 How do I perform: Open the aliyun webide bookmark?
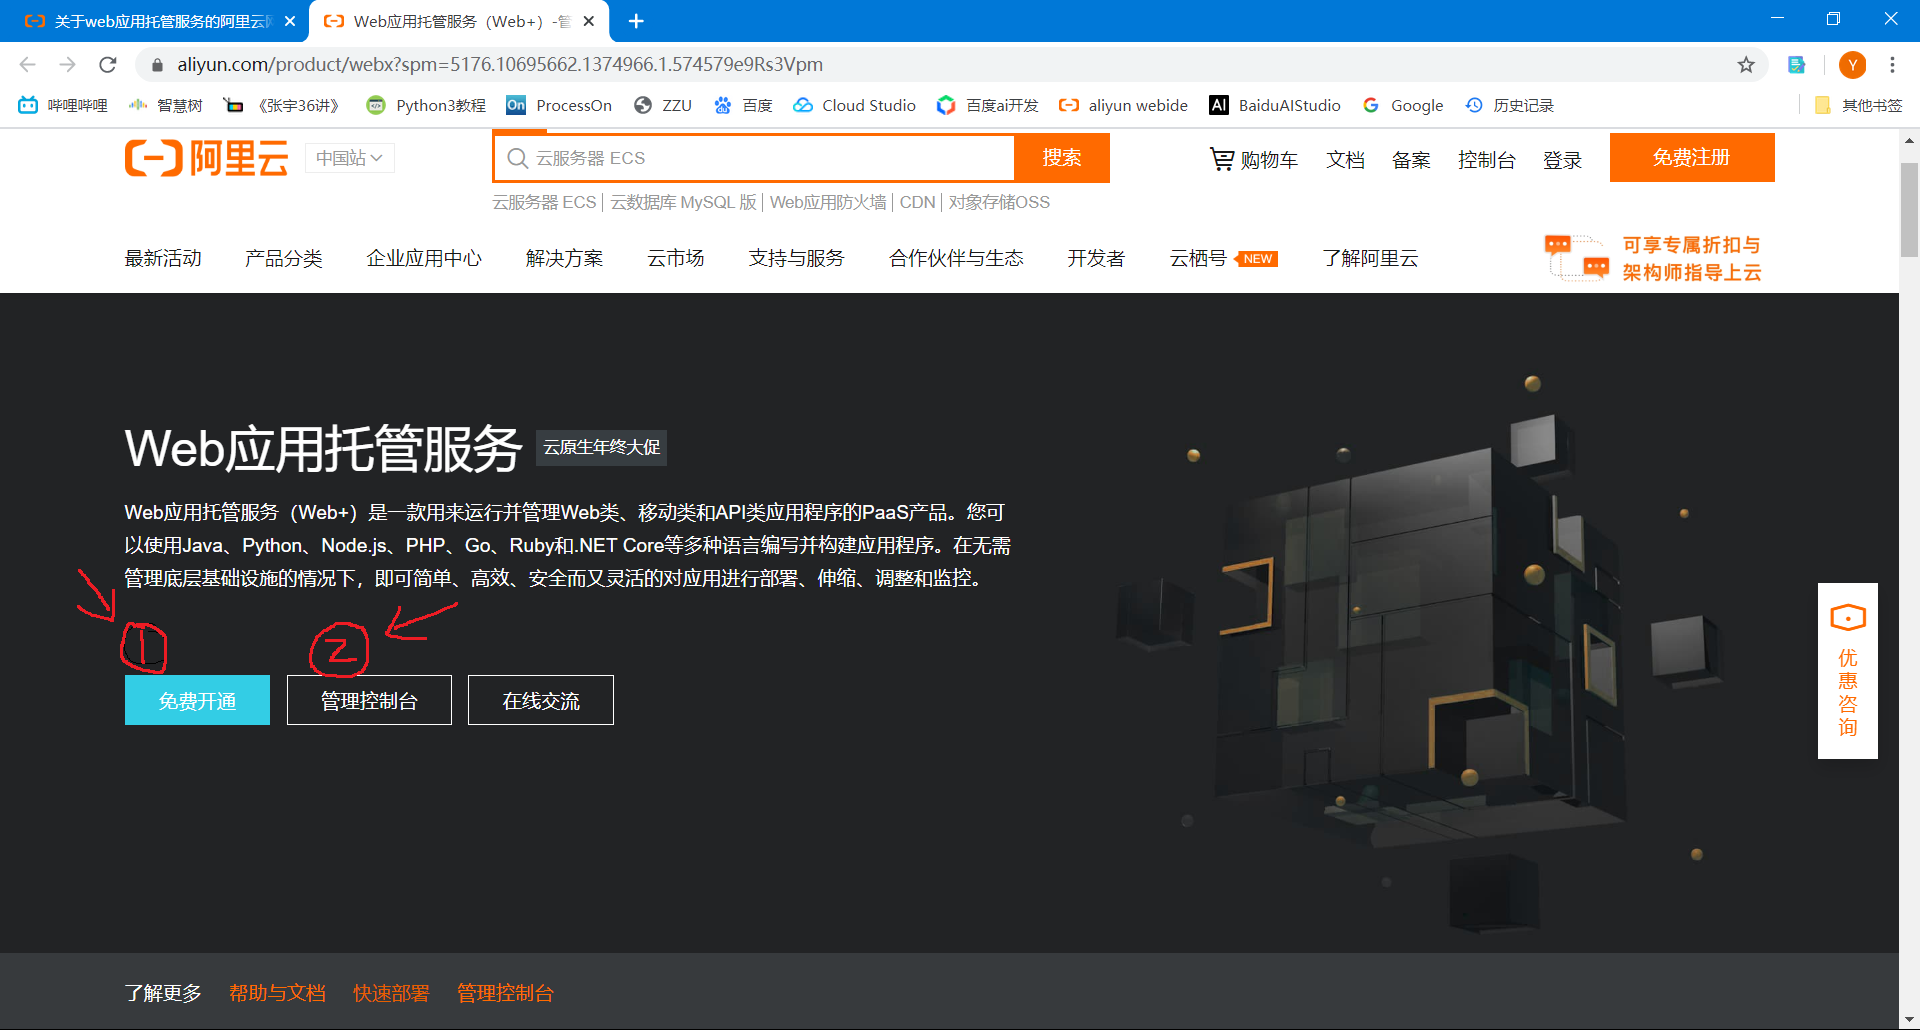point(1124,105)
